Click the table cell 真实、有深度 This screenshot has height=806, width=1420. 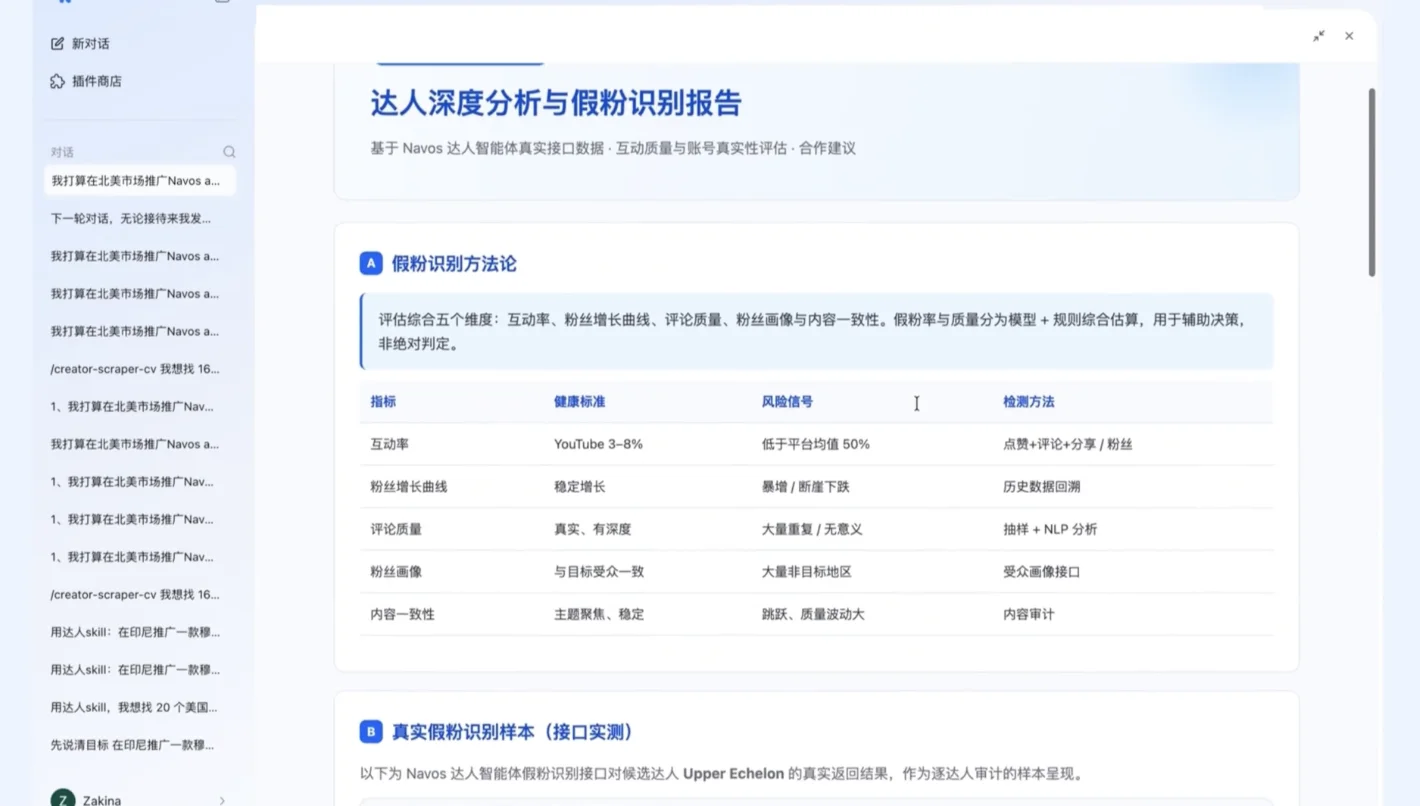(x=593, y=529)
